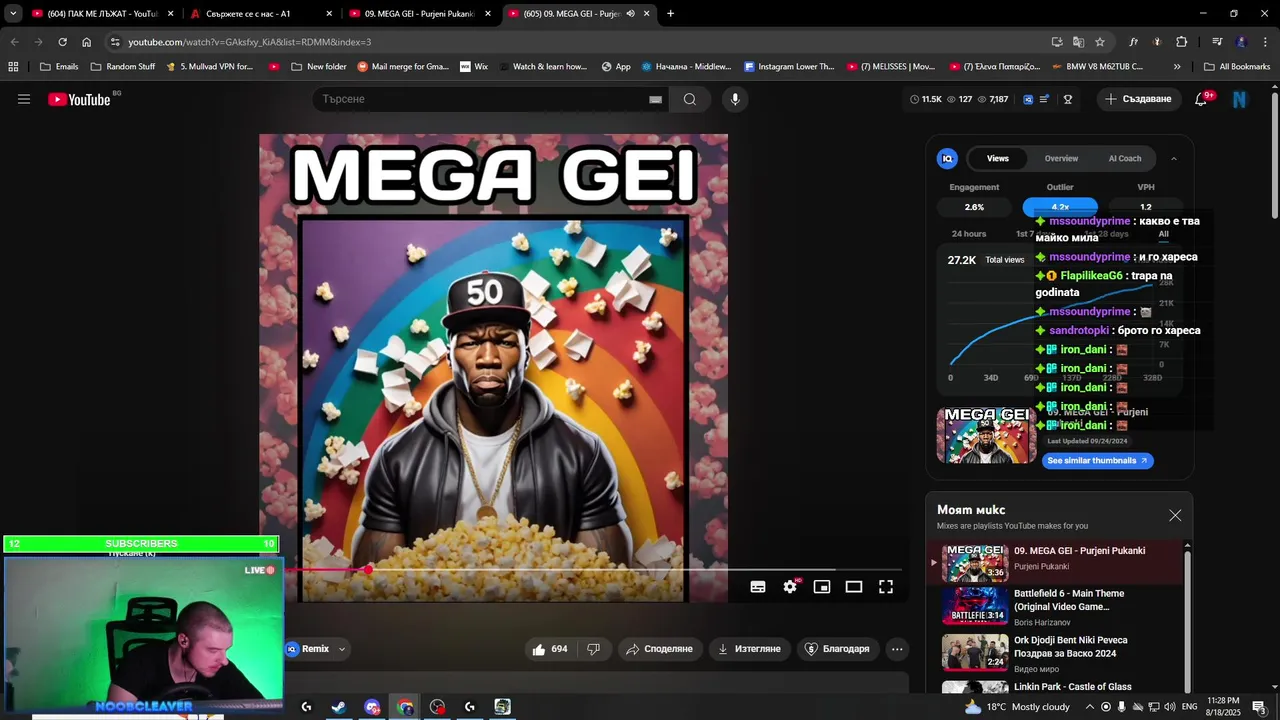Select the 24 hours time range

click(969, 234)
